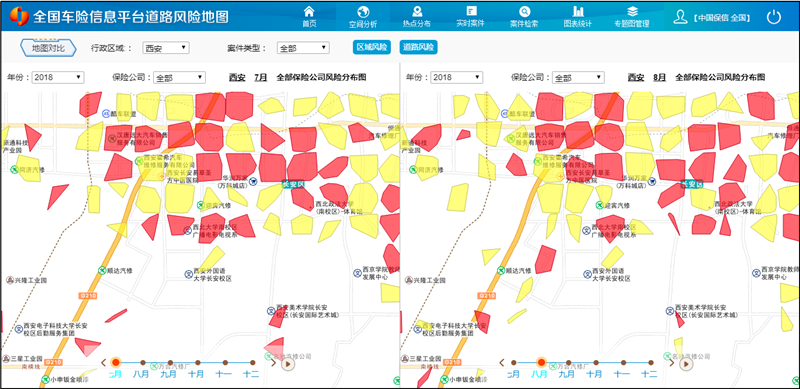This screenshot has width=800, height=389.
Task: Expand the 行政区域 西安 dropdown
Action: tap(166, 48)
